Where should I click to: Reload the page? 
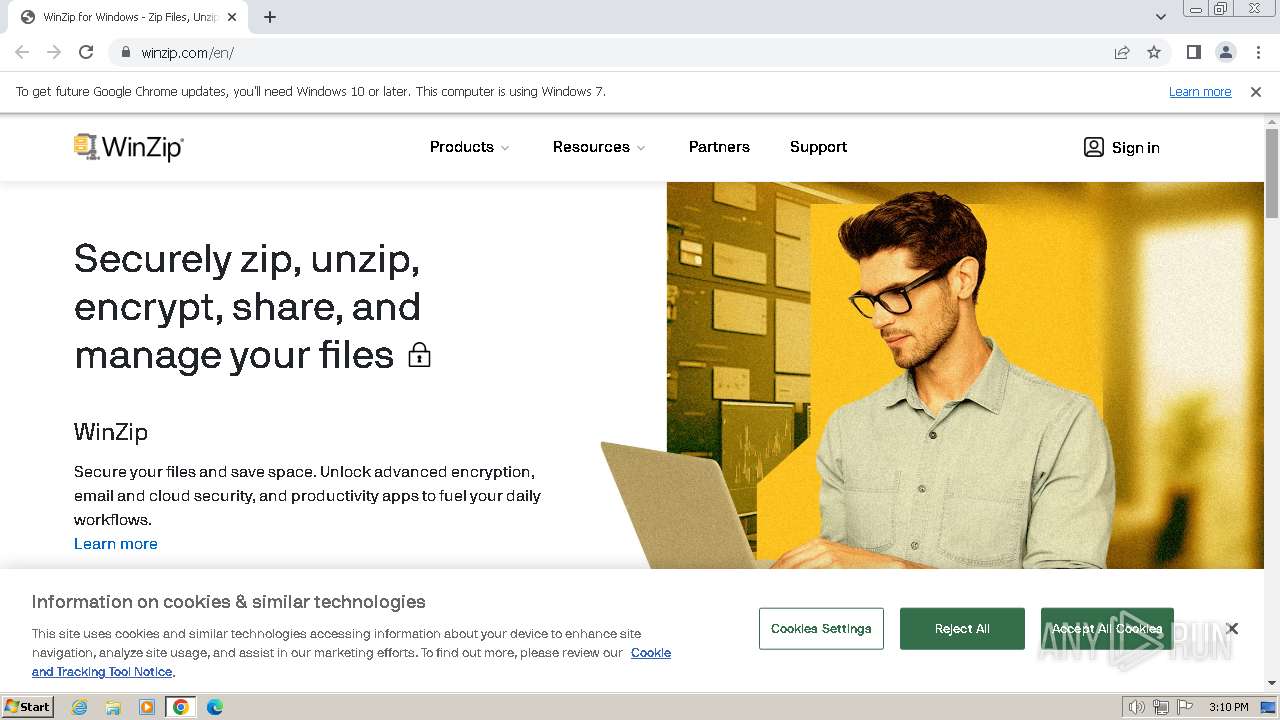tap(86, 52)
